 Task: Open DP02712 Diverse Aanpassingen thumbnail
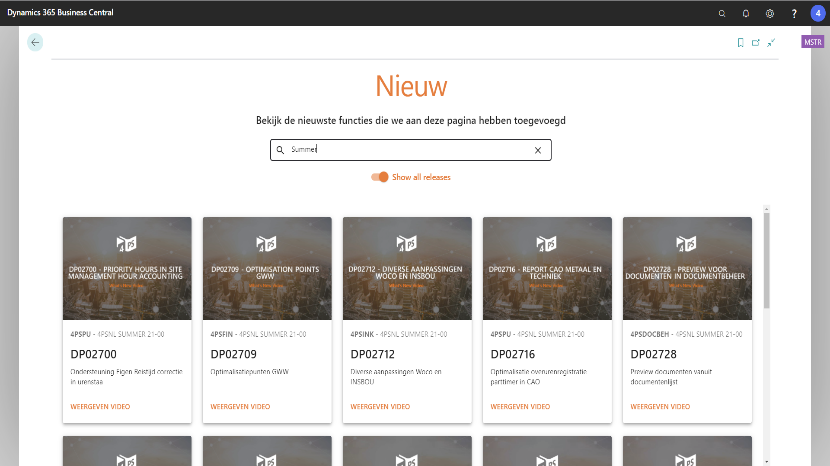(x=407, y=268)
